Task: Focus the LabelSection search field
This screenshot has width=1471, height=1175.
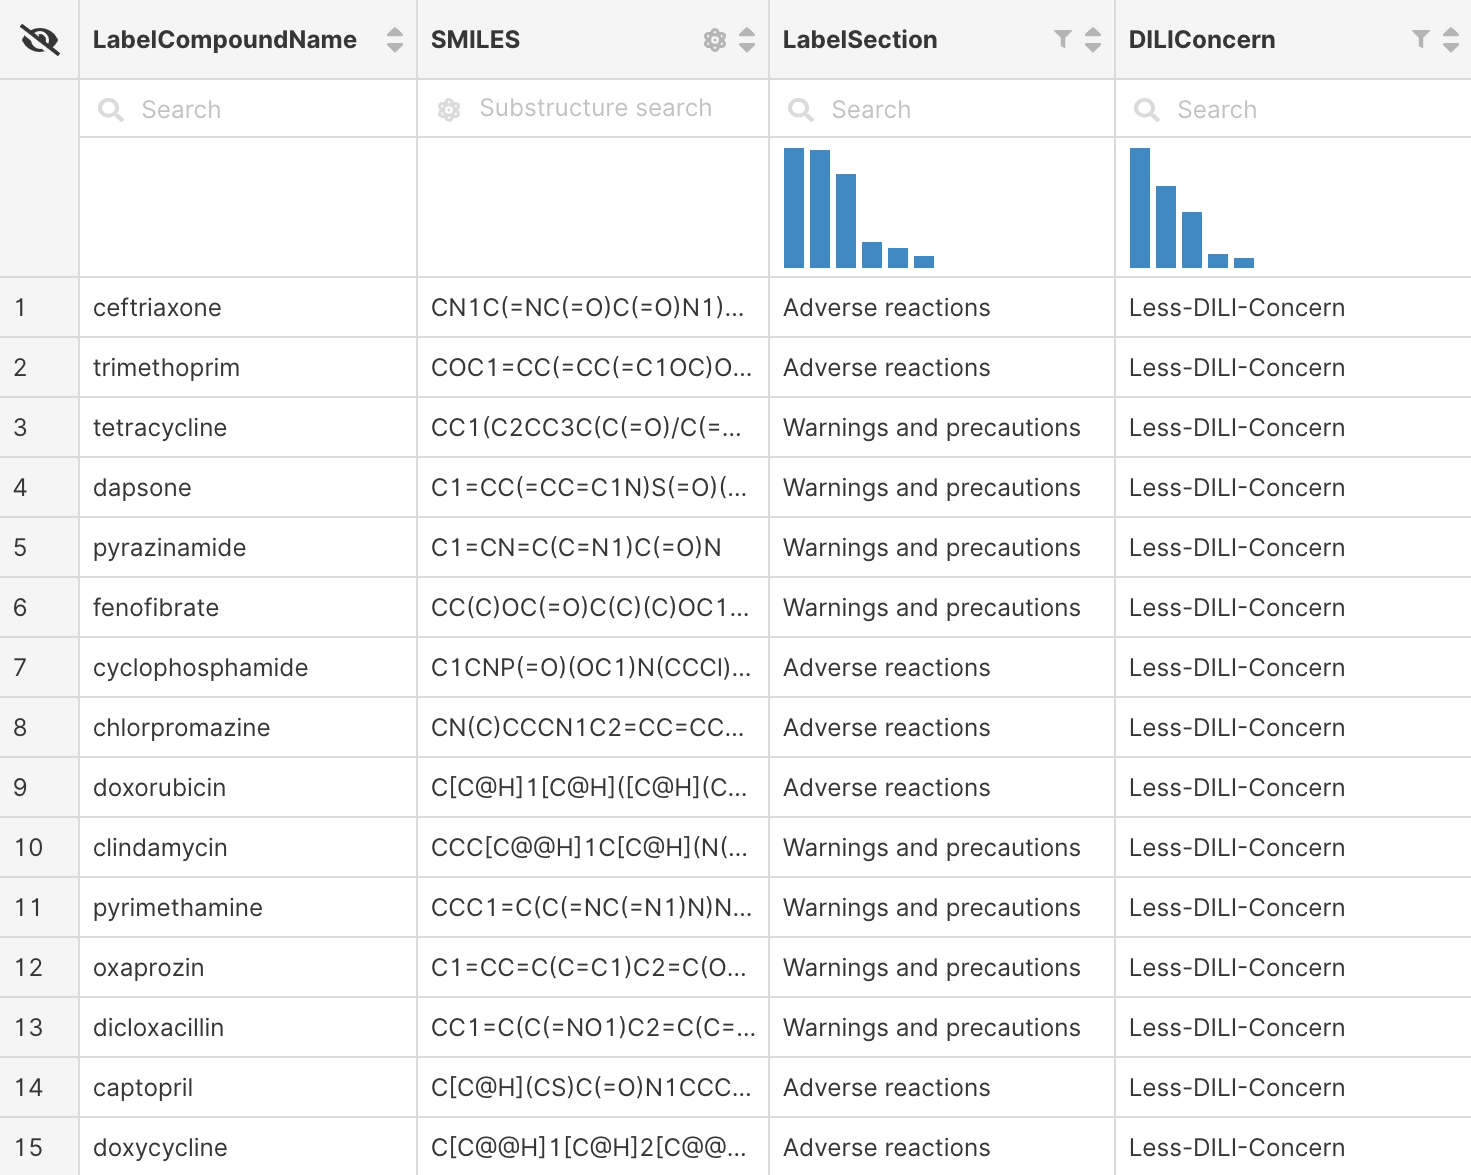Action: pyautogui.click(x=942, y=109)
